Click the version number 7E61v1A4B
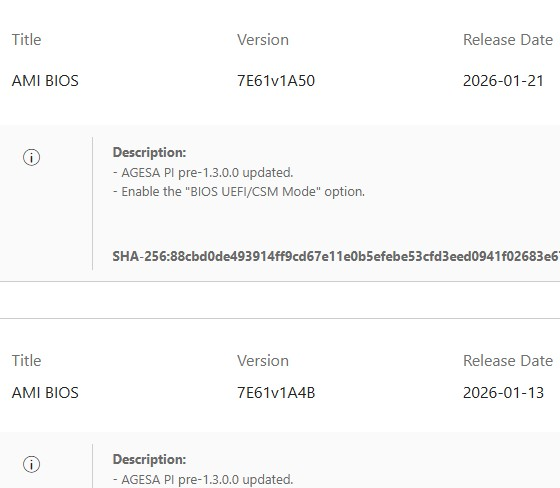Screen dimensions: 560x488 tap(276, 393)
